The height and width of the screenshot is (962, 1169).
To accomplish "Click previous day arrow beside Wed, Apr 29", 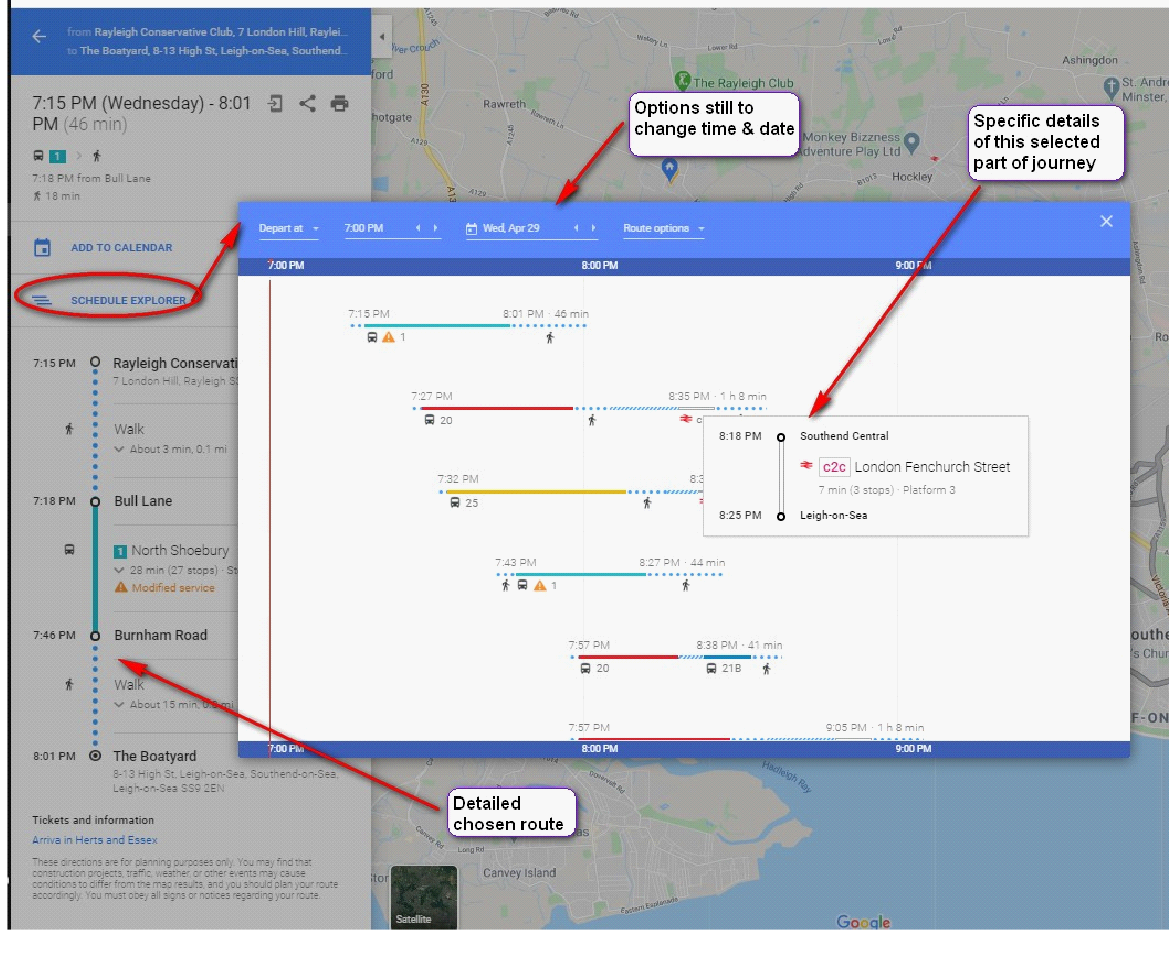I will 576,229.
